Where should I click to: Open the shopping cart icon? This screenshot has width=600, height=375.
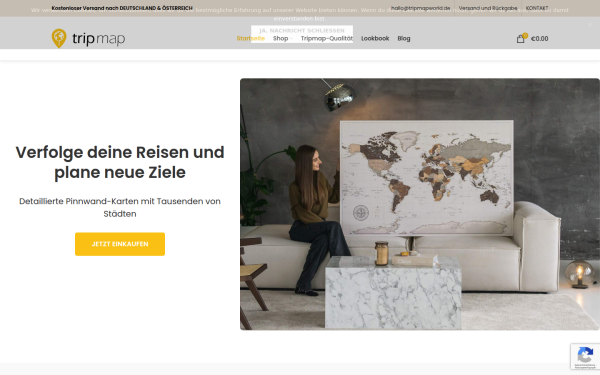click(521, 38)
